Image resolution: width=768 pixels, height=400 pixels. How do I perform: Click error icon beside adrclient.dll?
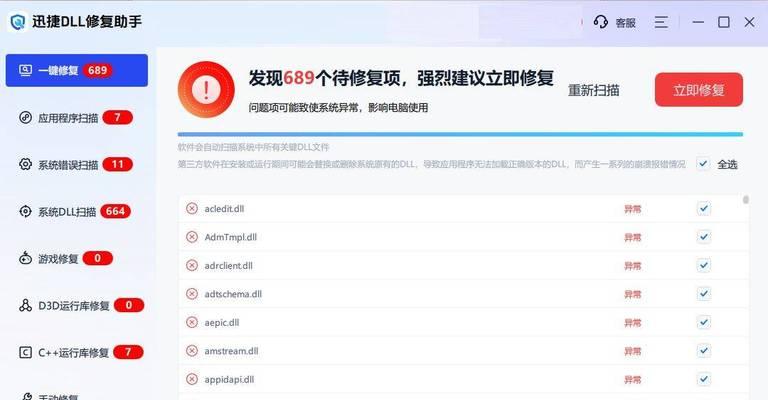click(x=192, y=265)
